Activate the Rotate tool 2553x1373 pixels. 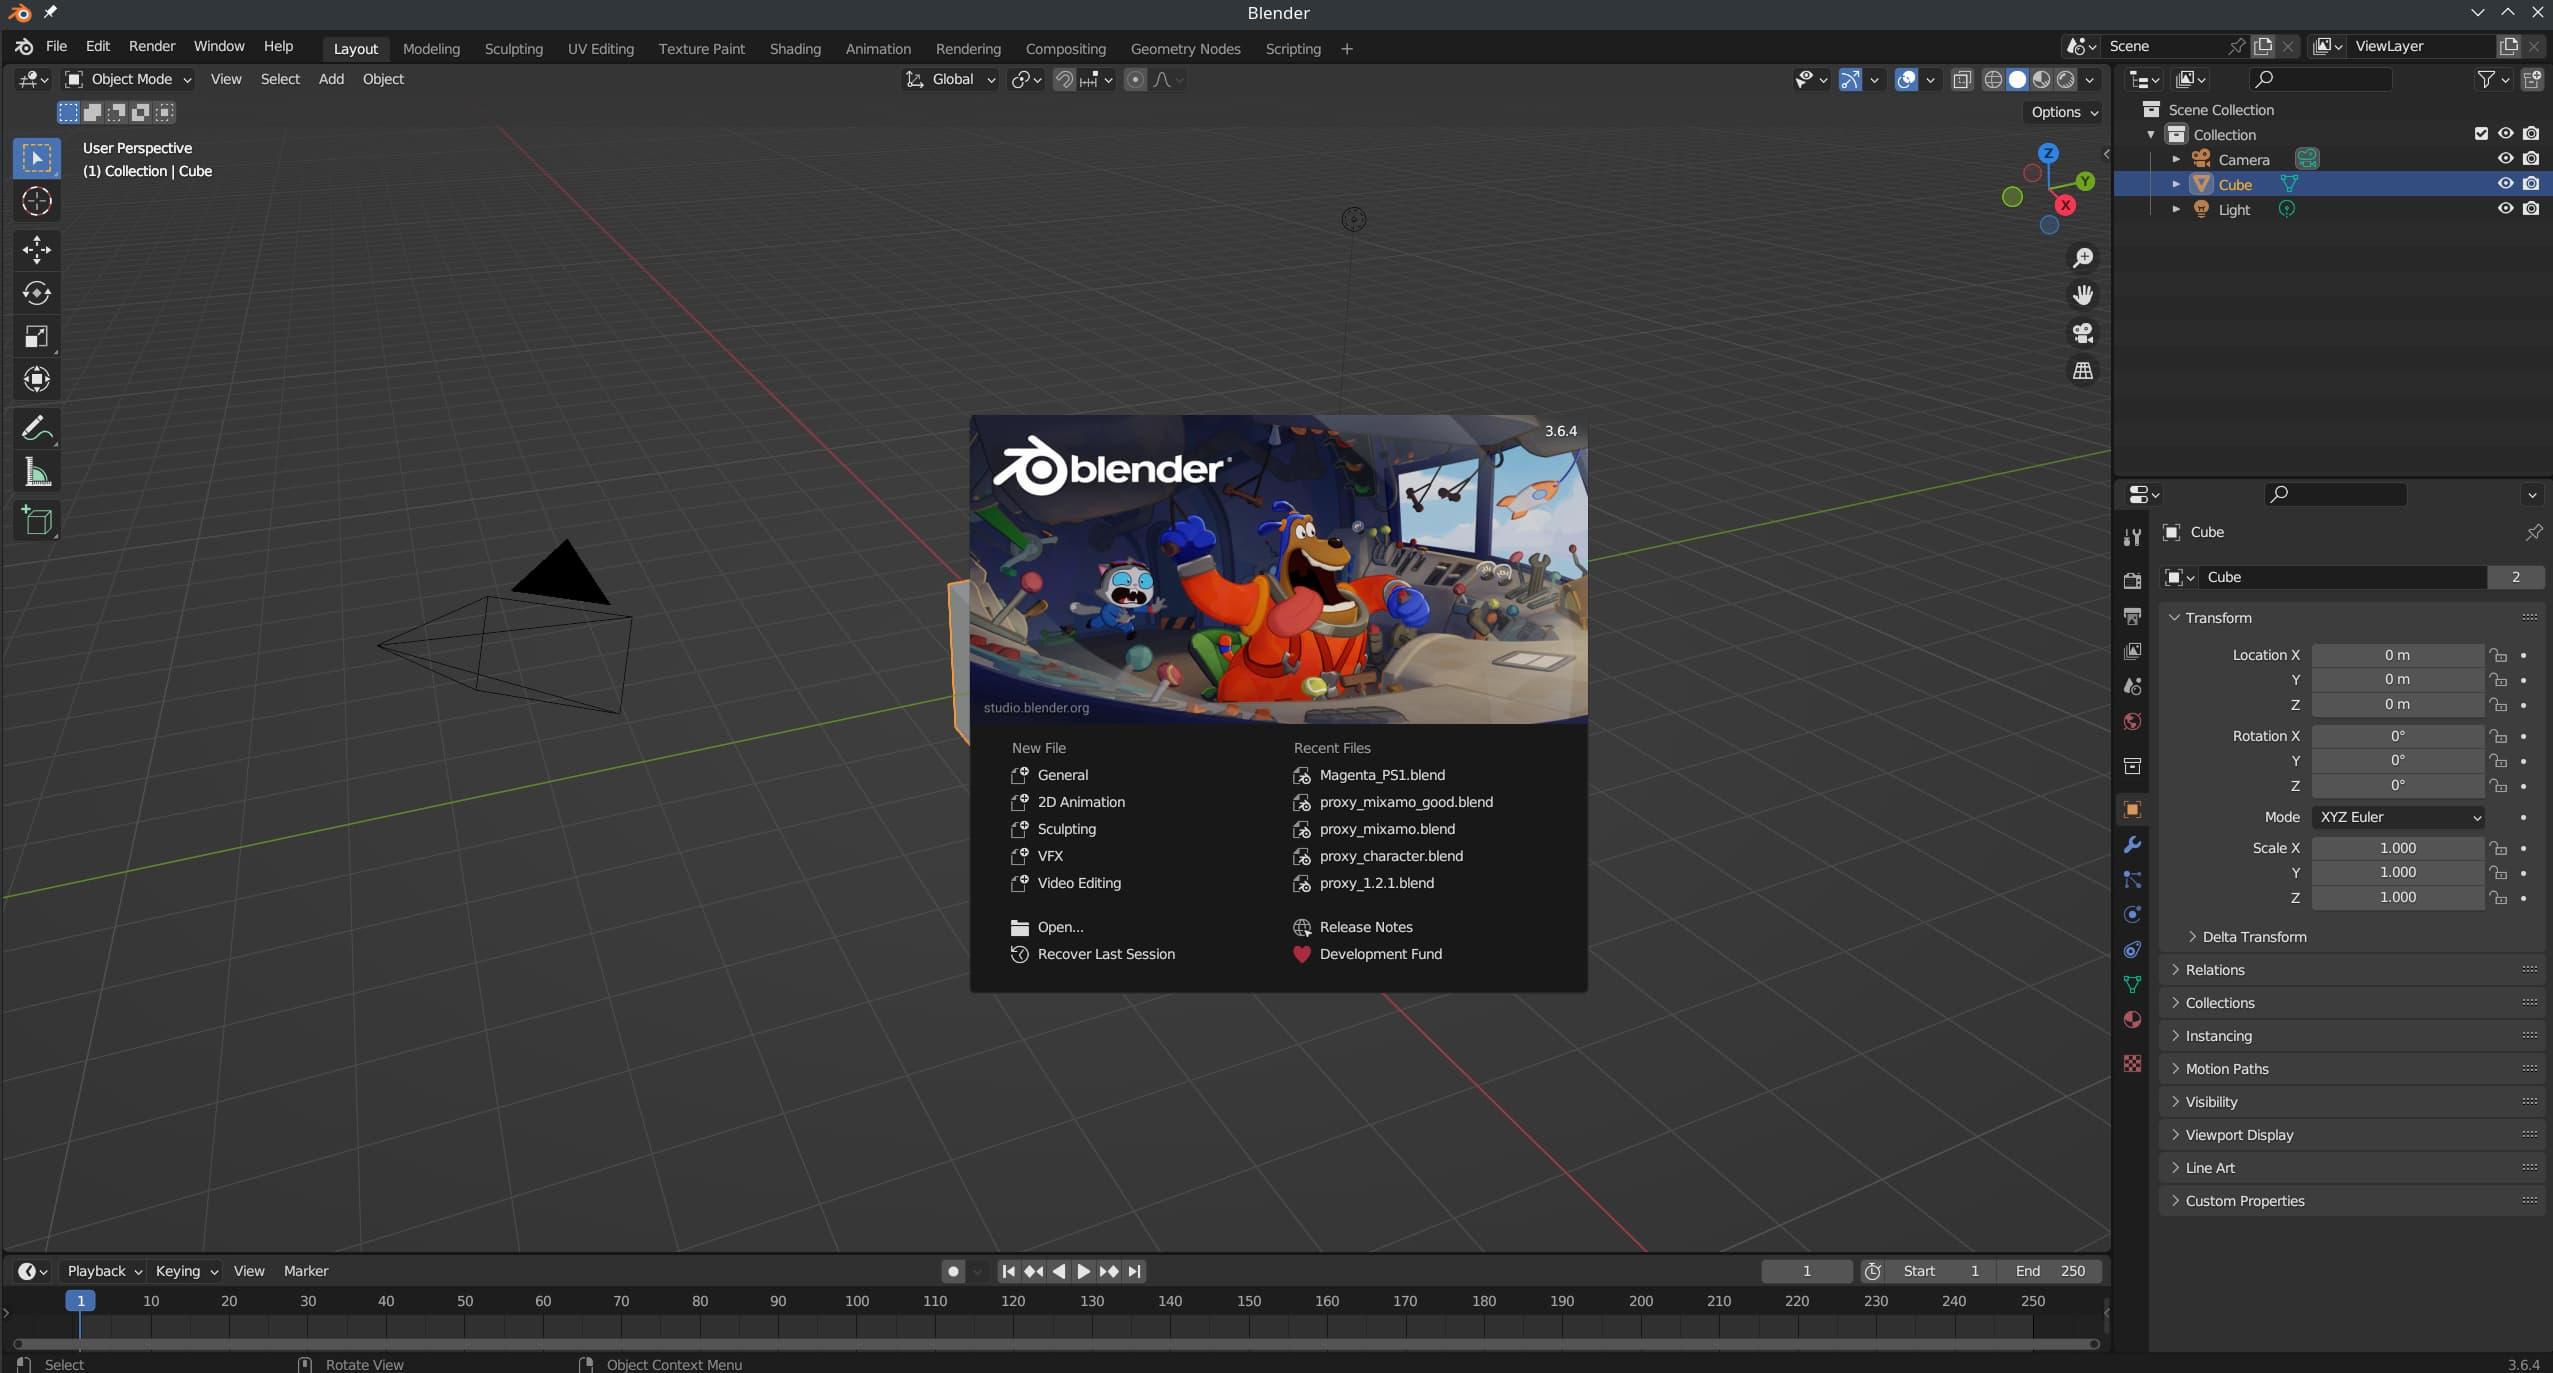pyautogui.click(x=37, y=293)
